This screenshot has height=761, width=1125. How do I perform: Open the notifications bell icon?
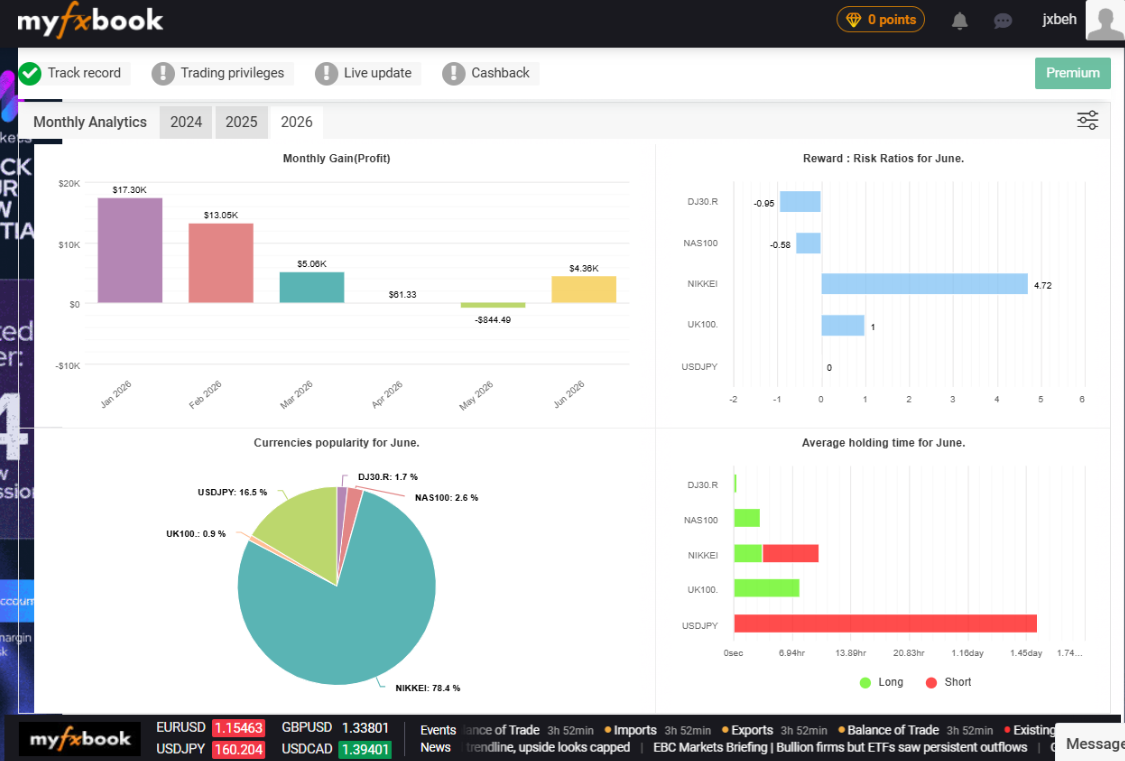point(959,21)
